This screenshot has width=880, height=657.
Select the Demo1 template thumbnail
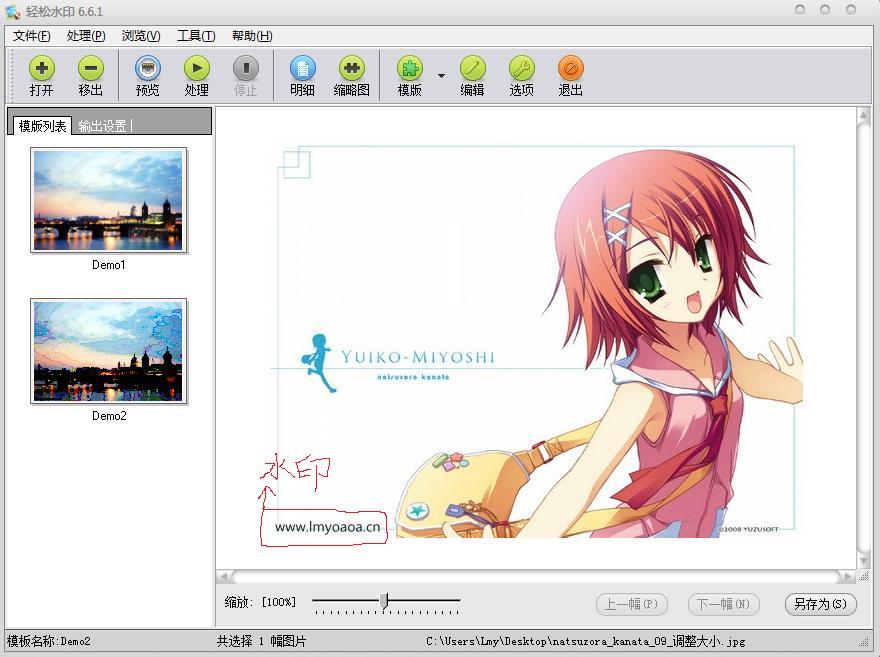point(108,200)
